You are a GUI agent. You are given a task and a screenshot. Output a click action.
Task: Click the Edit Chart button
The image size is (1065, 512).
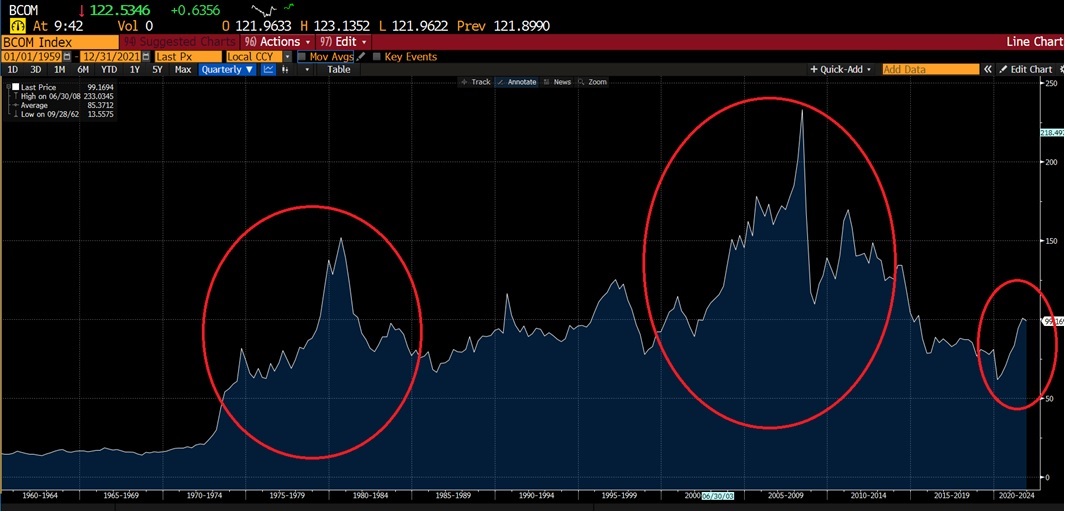[1026, 69]
